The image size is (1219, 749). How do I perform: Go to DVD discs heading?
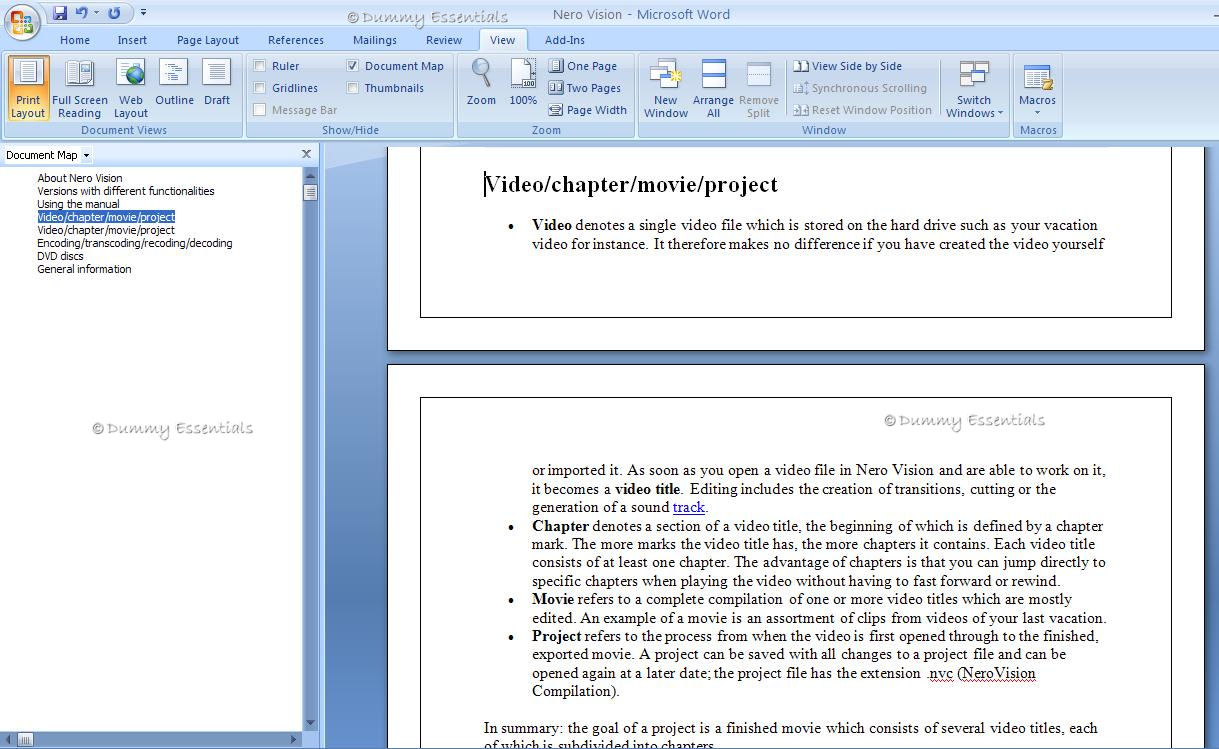click(60, 256)
